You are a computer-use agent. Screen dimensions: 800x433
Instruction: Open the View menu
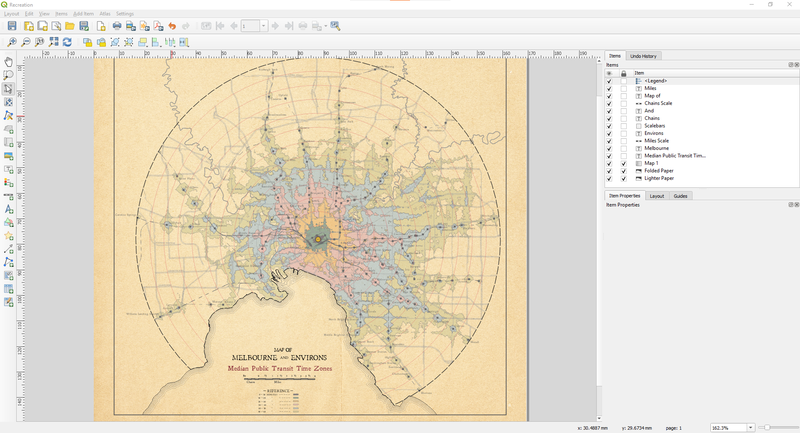coord(44,14)
